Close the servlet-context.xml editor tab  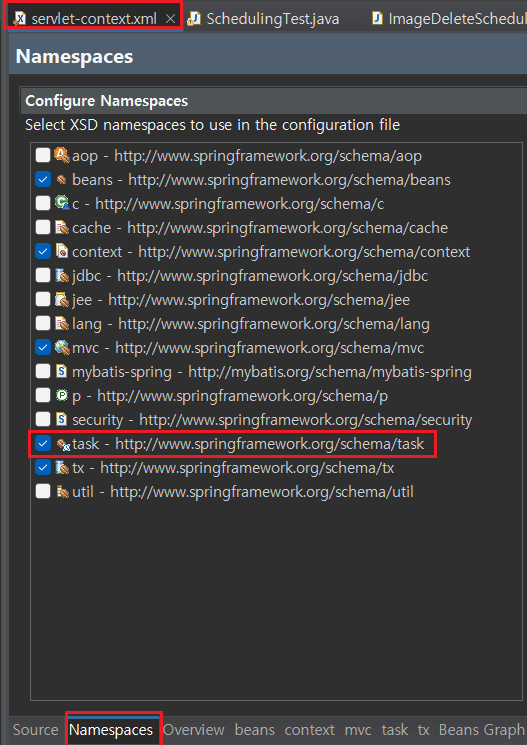[x=170, y=19]
